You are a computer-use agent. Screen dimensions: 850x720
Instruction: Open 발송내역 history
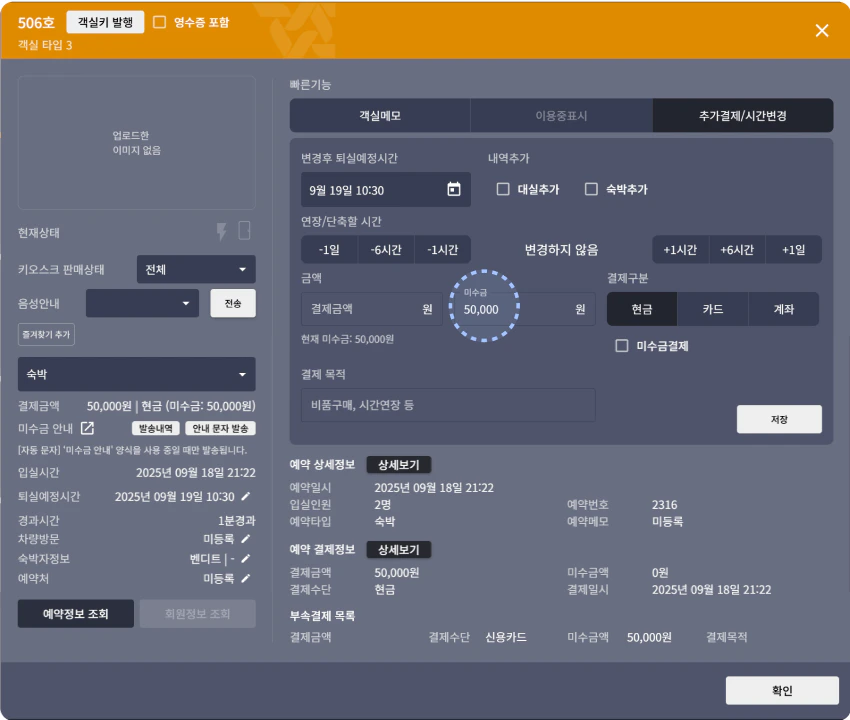156,428
